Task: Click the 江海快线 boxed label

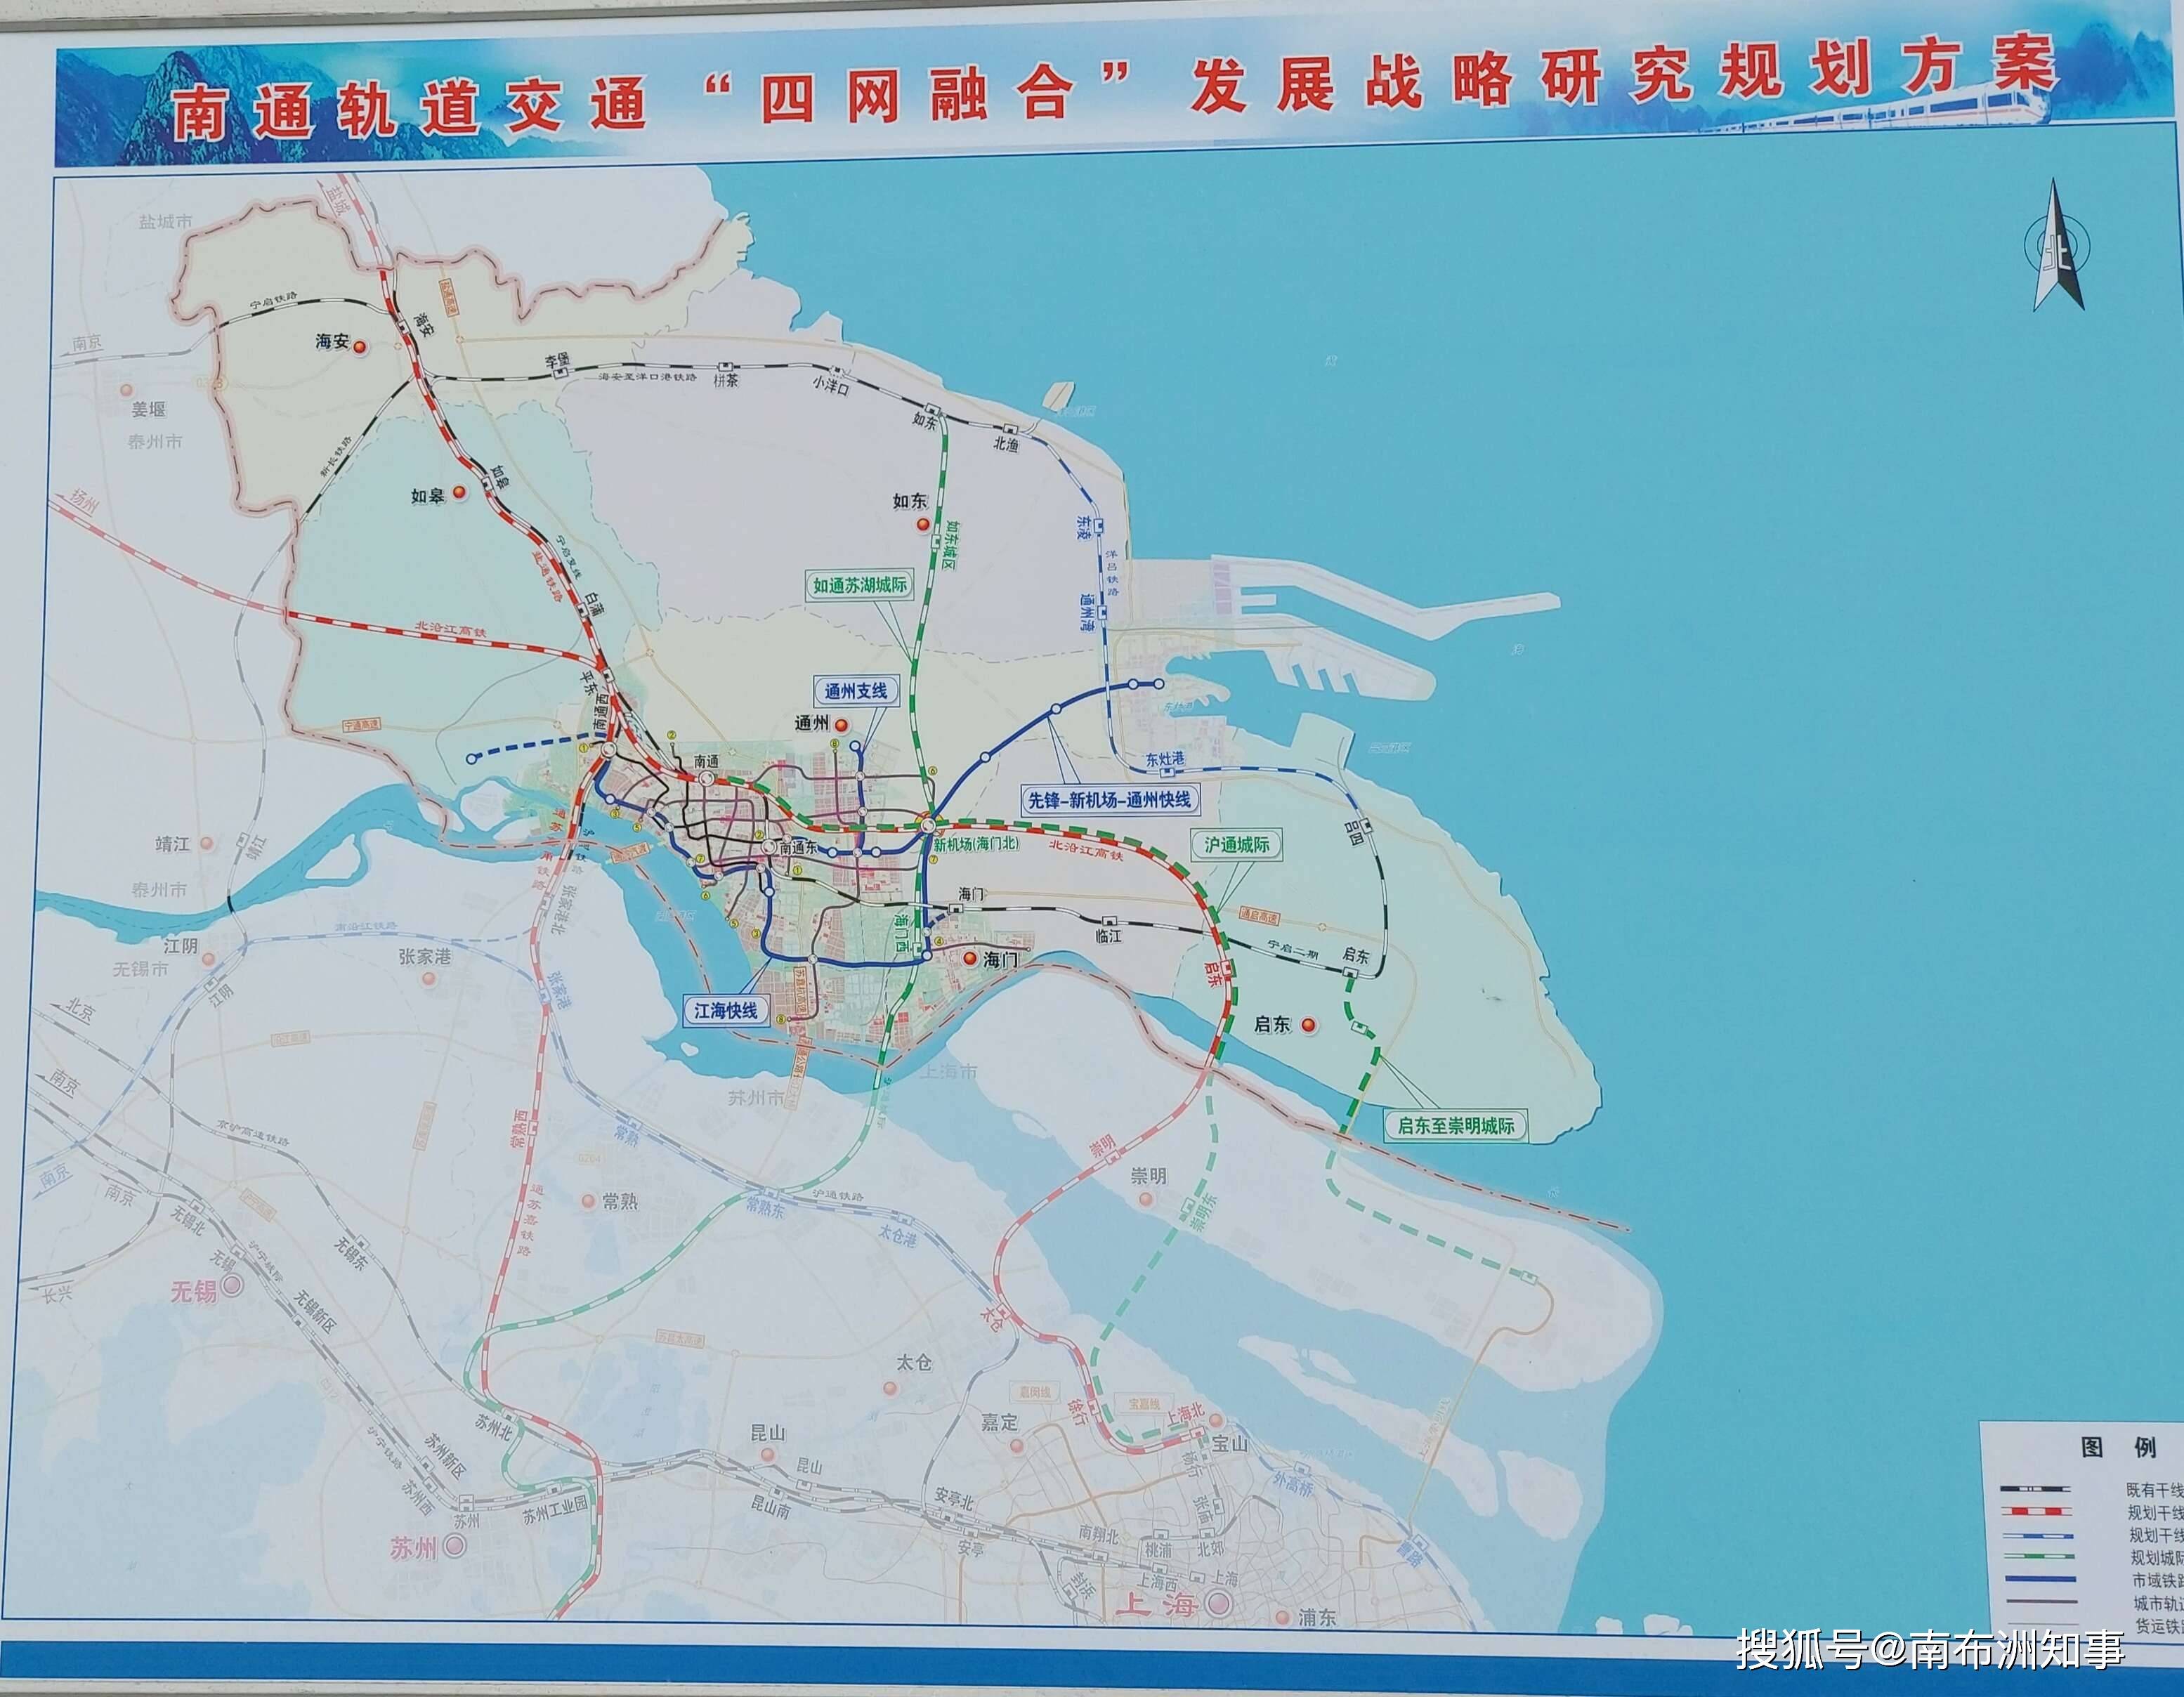Action: pos(726,1011)
